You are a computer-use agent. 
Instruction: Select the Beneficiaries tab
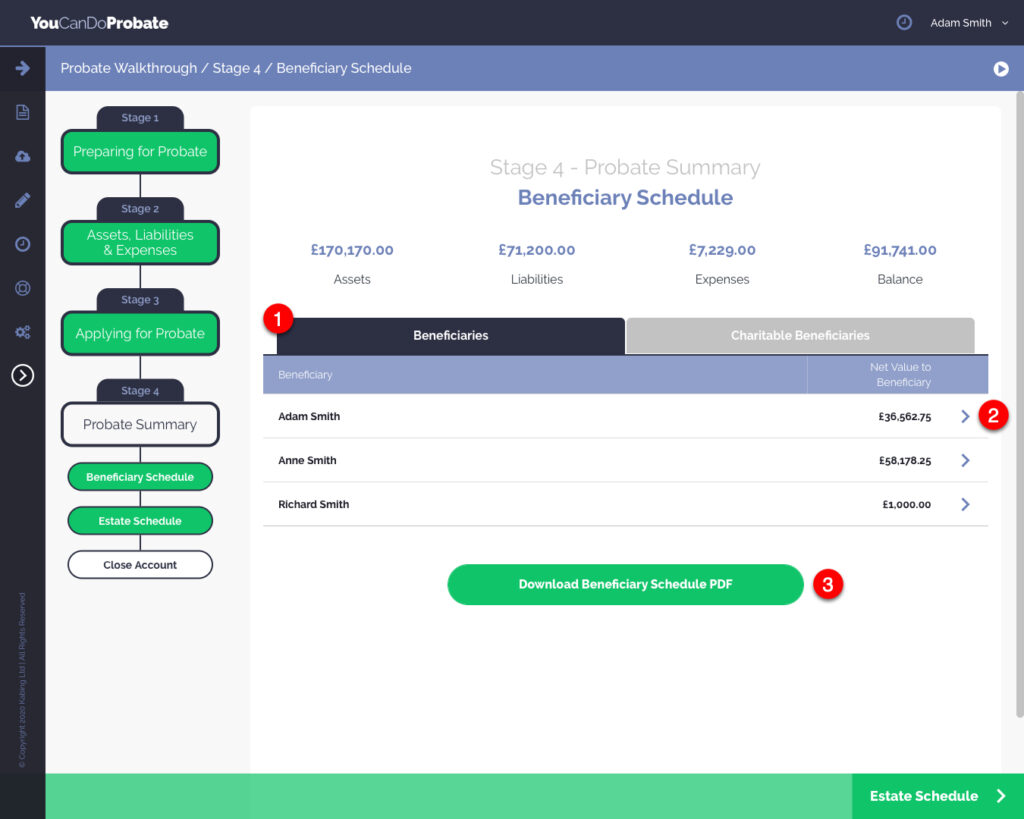click(450, 336)
